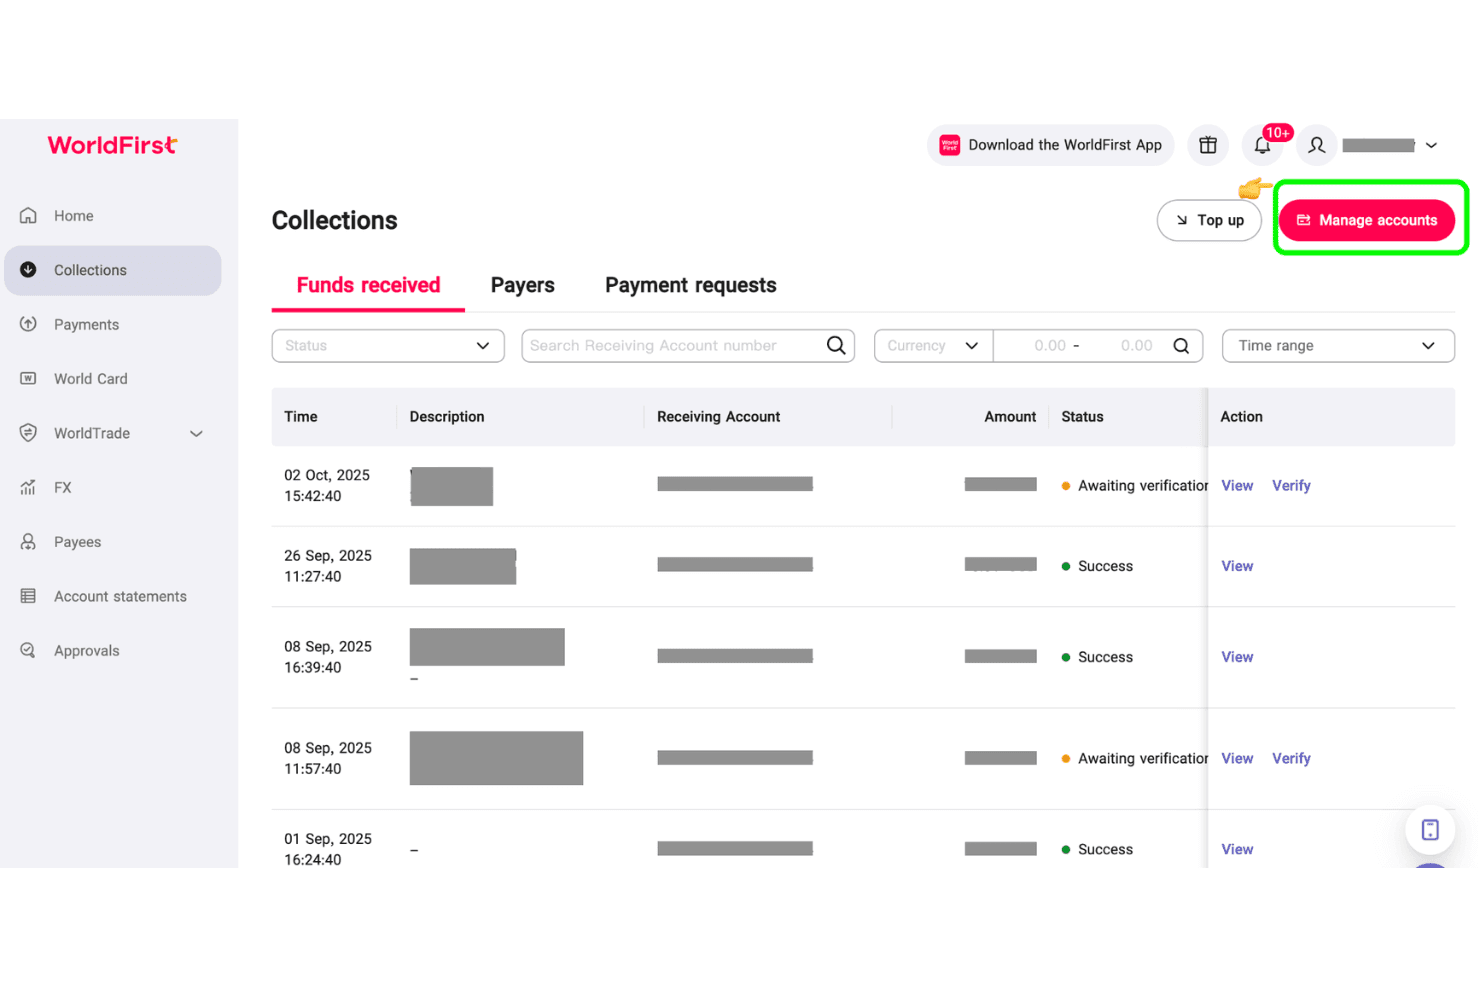This screenshot has height=987, width=1480.
Task: Click Download the WorldFirst App
Action: tap(1050, 145)
